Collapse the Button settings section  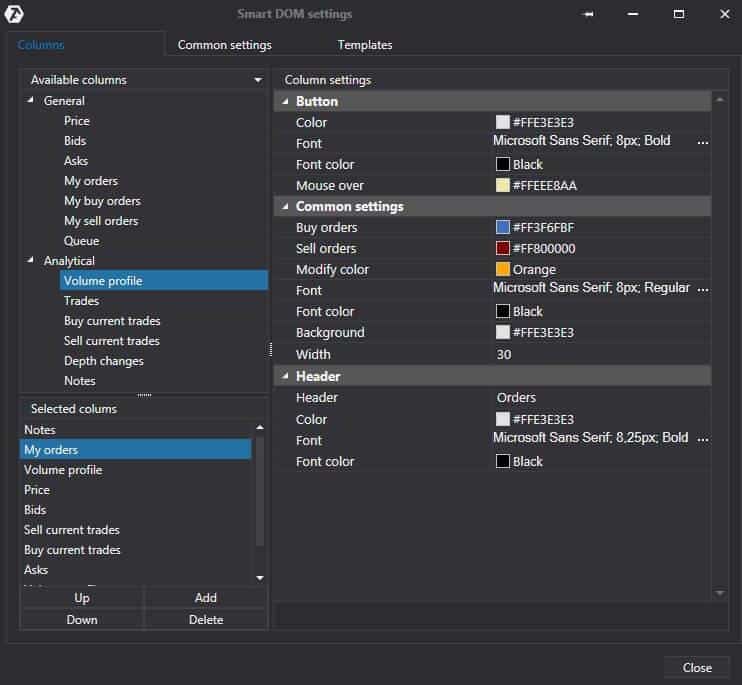click(x=285, y=102)
